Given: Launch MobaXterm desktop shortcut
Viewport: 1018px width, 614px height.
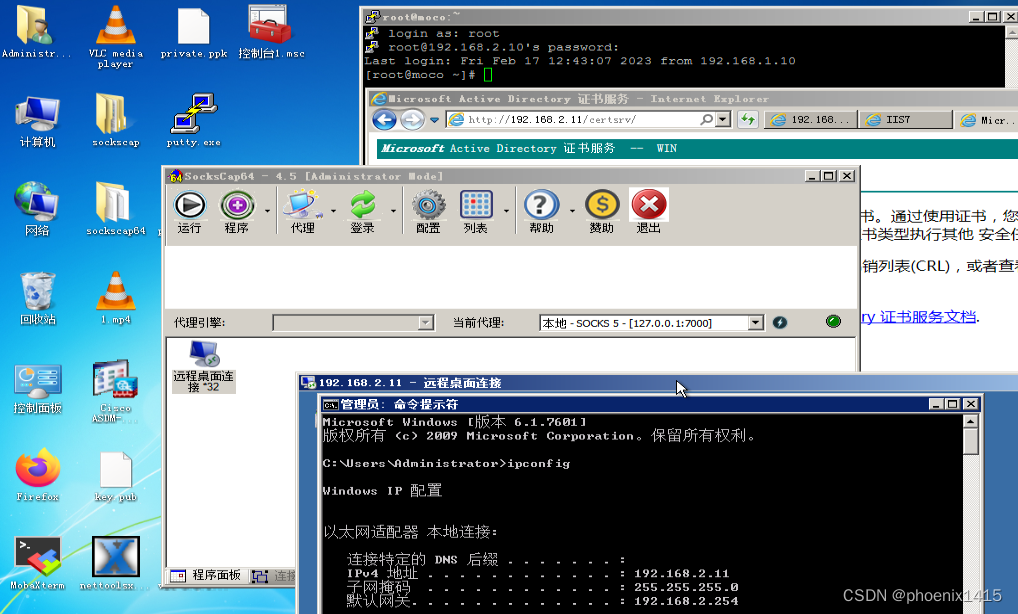Looking at the screenshot, I should [x=37, y=563].
